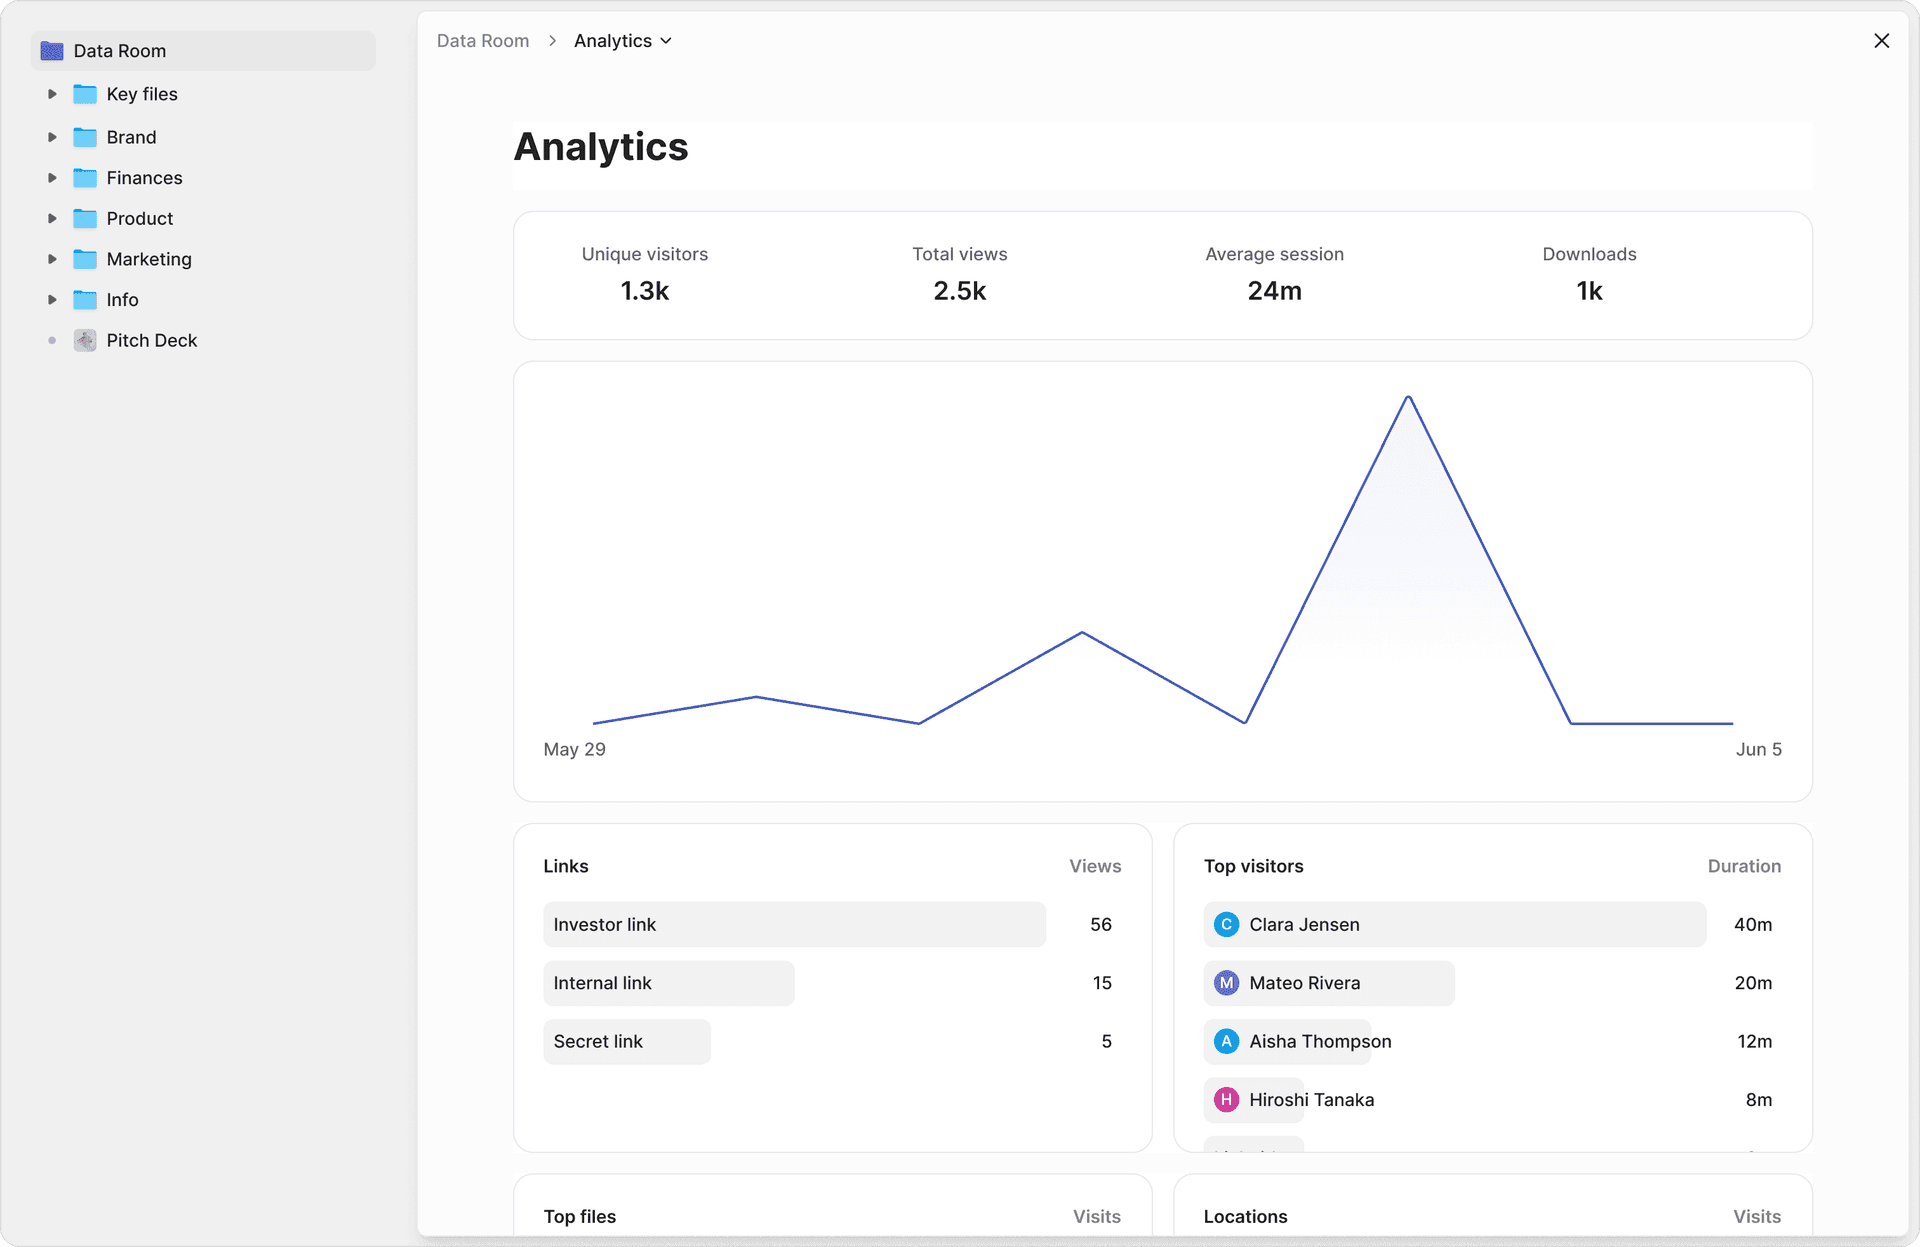Open the Investor link entry
Viewport: 1920px width, 1247px height.
[605, 924]
